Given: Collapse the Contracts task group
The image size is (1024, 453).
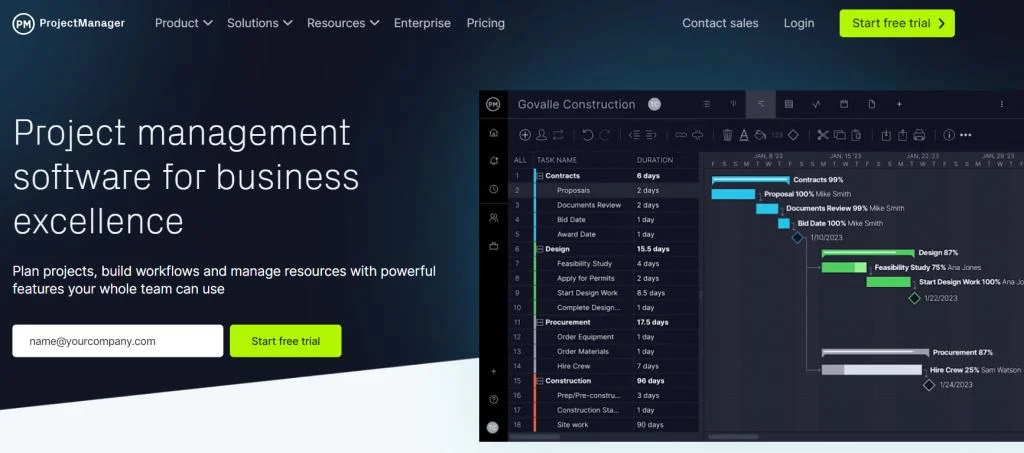Looking at the screenshot, I should coord(540,176).
